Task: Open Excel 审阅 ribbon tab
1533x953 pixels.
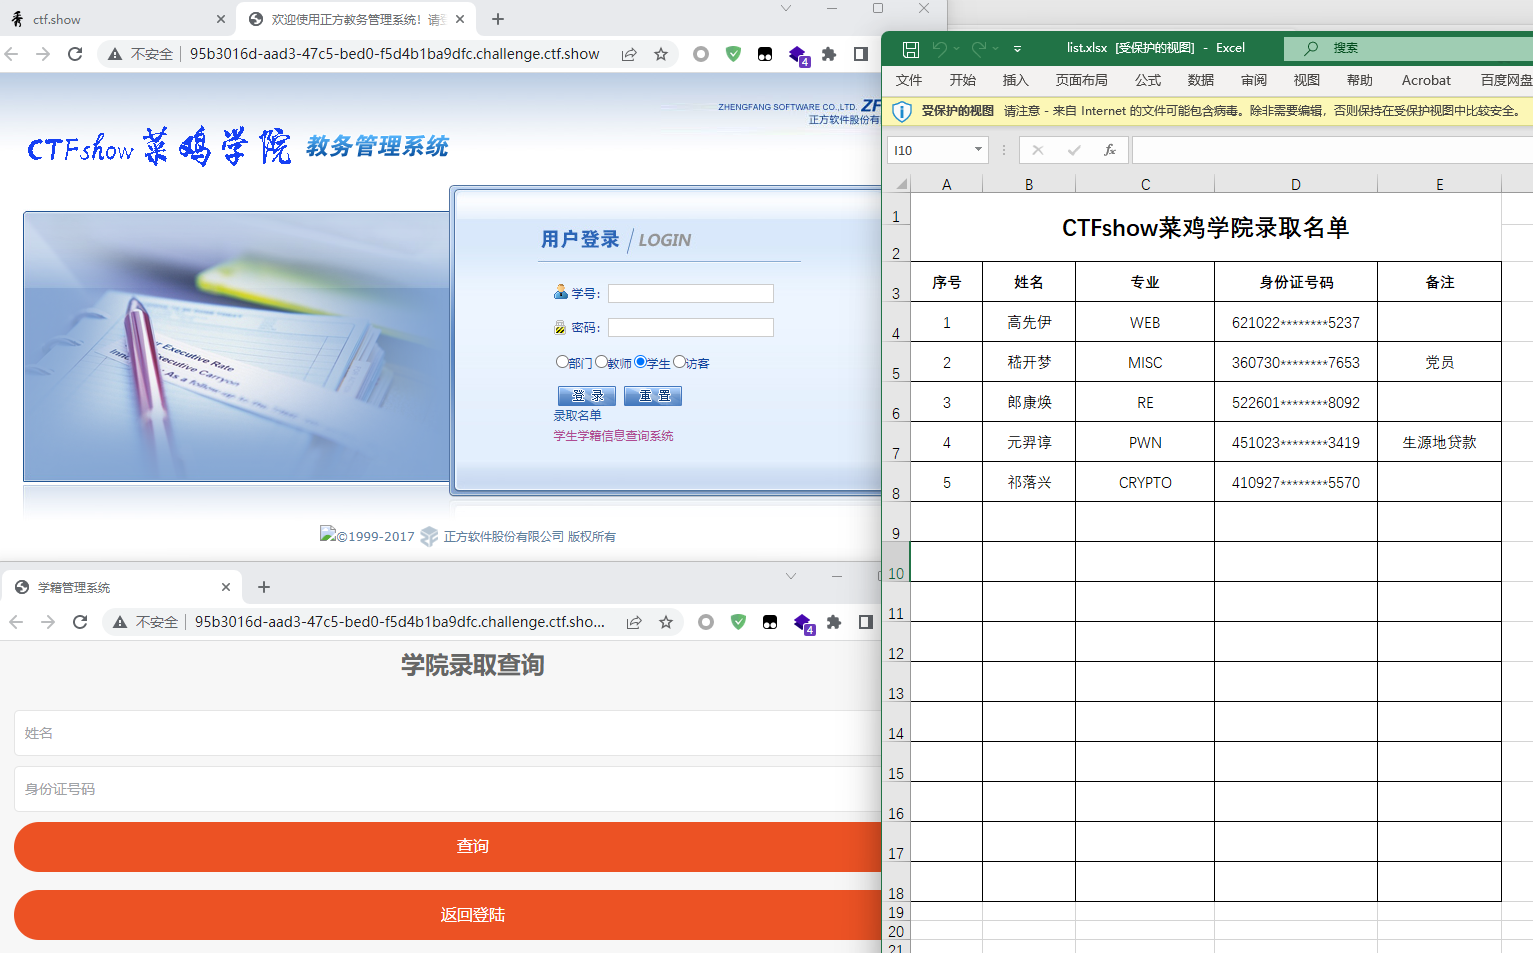Action: click(1254, 80)
